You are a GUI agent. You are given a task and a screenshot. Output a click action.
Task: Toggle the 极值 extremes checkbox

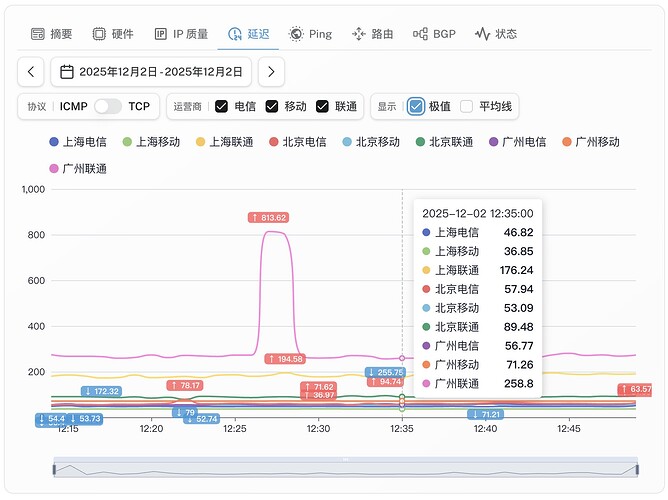click(x=416, y=106)
